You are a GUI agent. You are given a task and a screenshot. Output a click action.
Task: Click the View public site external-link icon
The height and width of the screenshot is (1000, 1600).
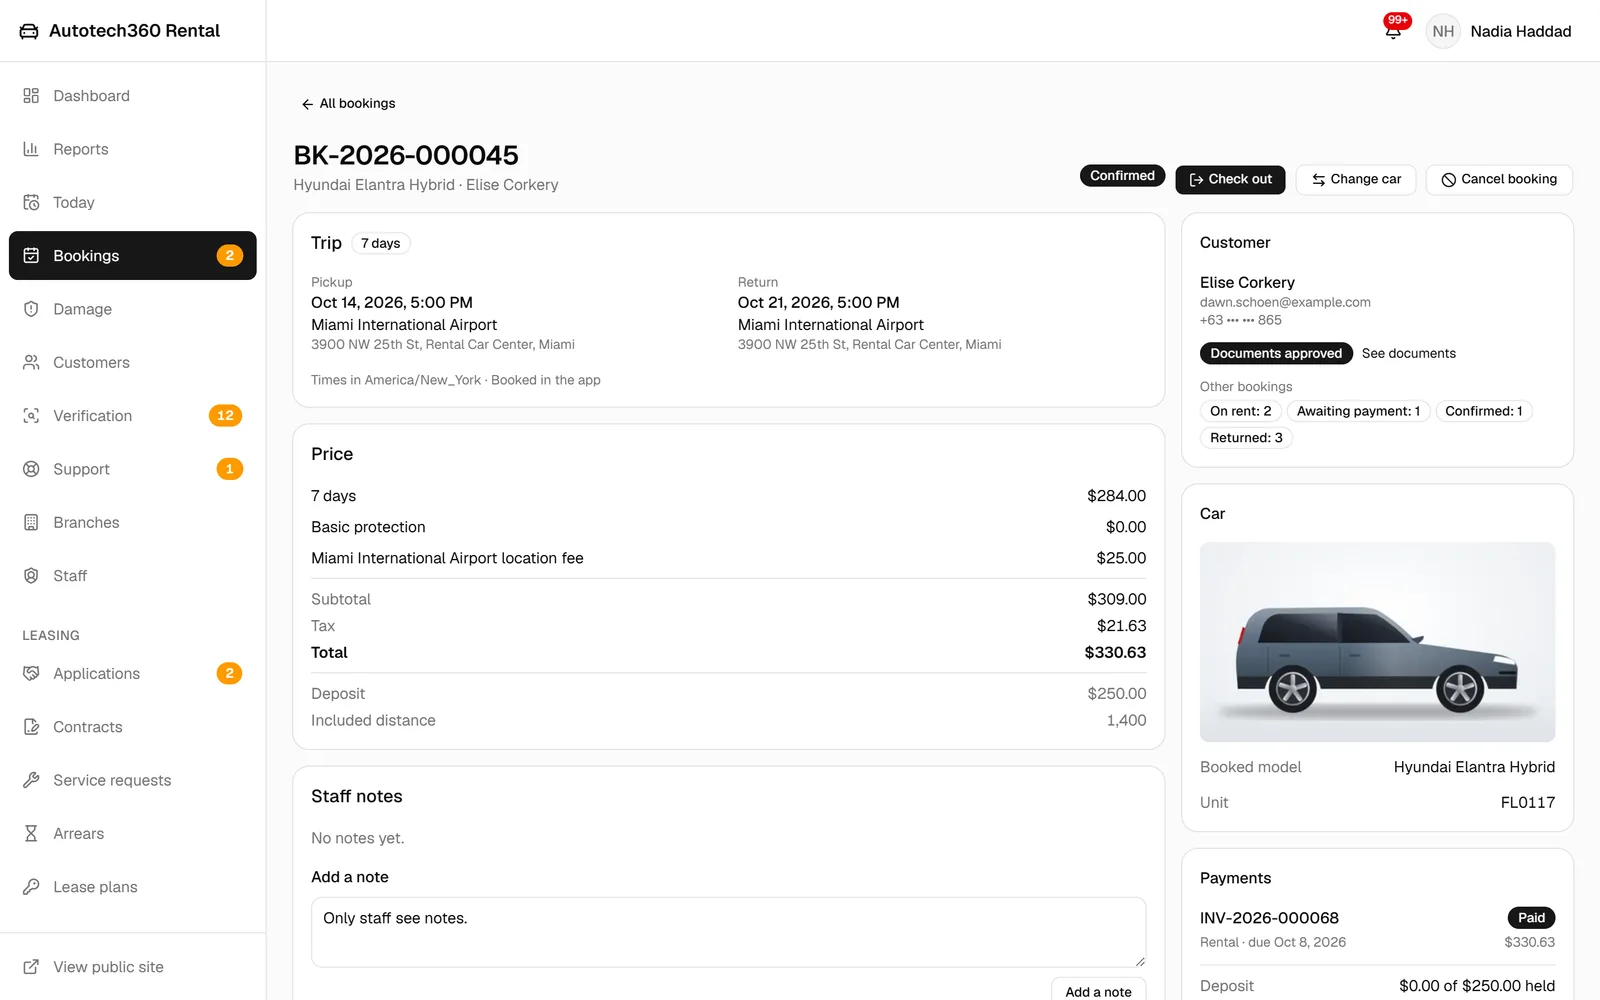click(x=31, y=967)
